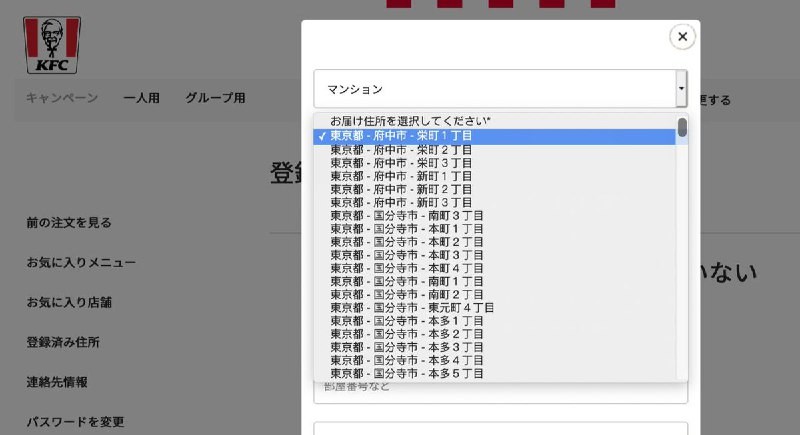Click the dropdown list scrollbar thumb

tap(682, 128)
